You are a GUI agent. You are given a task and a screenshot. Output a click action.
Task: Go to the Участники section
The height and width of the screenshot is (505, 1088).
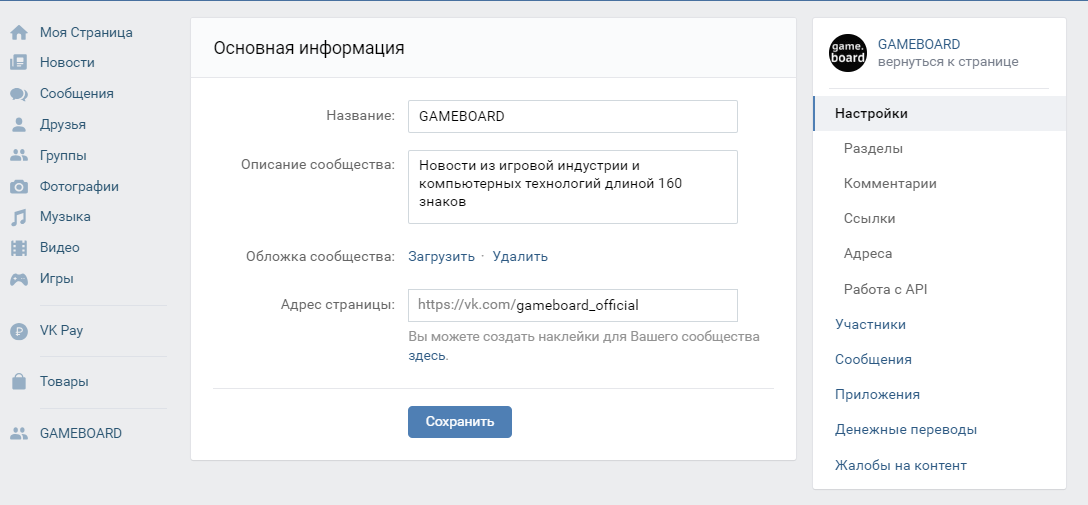(x=870, y=324)
